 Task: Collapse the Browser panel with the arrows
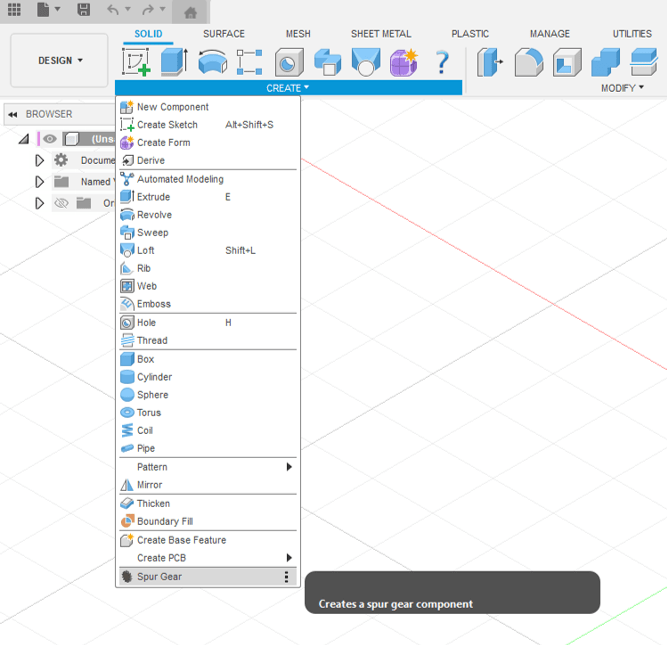click(x=13, y=114)
